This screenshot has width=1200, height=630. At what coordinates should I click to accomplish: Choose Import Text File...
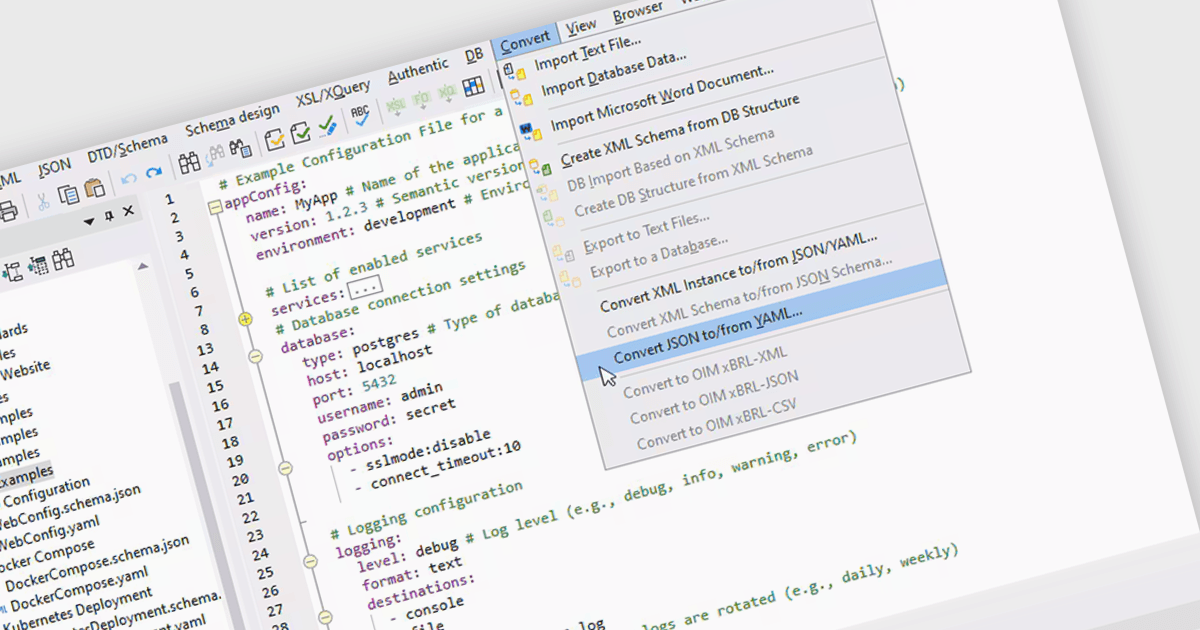pos(588,55)
